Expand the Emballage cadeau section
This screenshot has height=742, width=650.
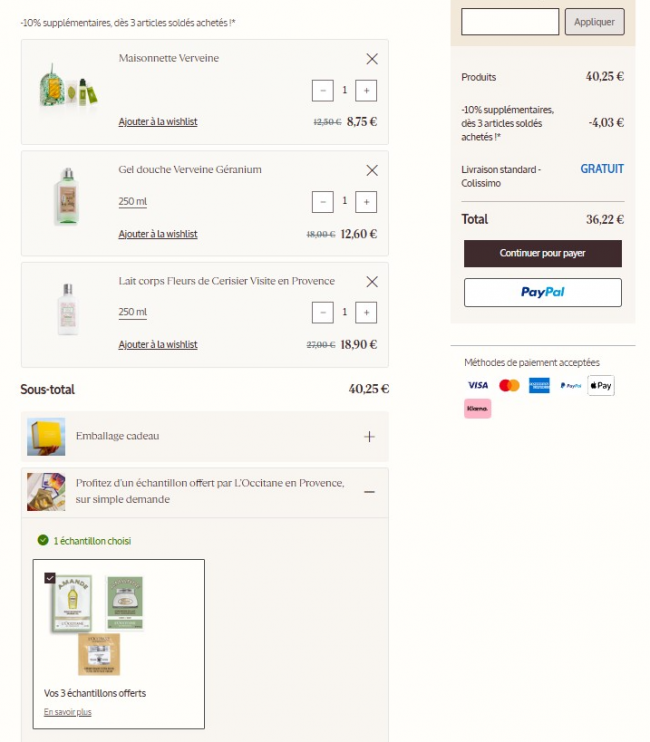pyautogui.click(x=369, y=437)
